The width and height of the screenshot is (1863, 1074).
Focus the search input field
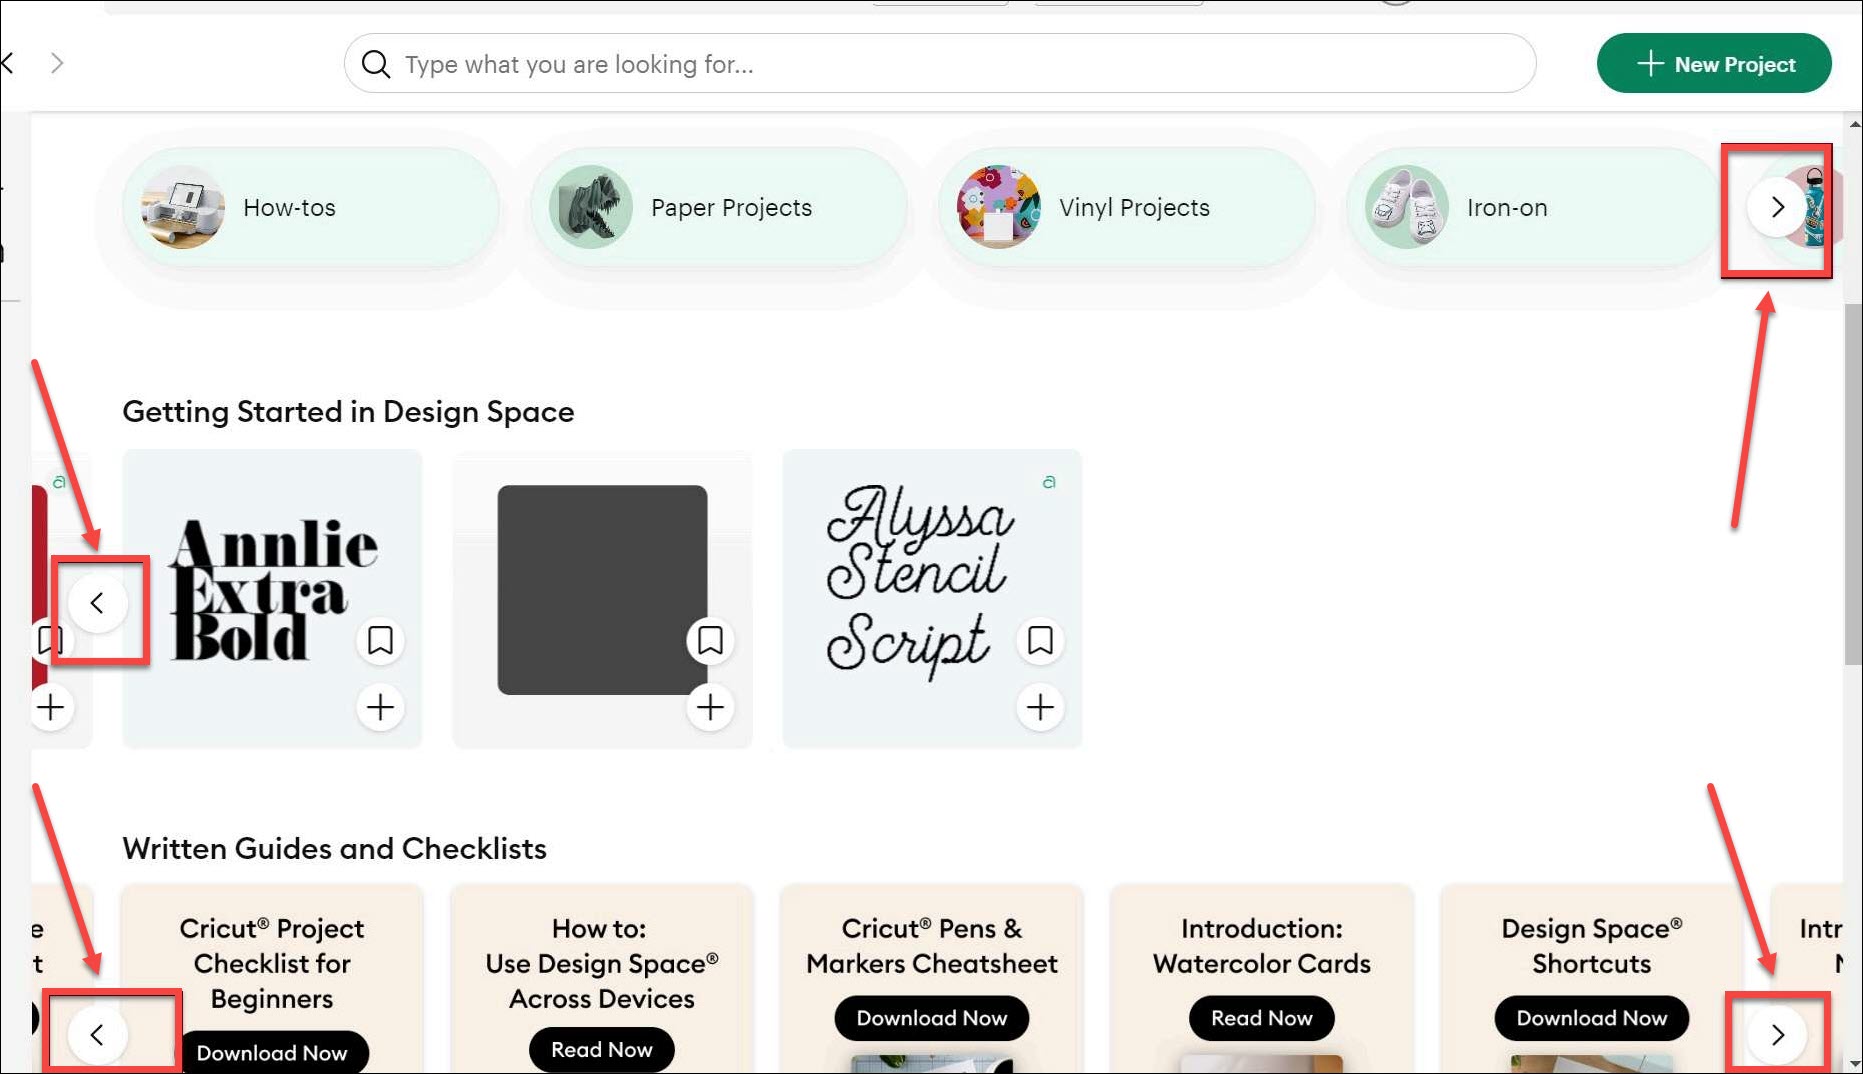point(940,64)
